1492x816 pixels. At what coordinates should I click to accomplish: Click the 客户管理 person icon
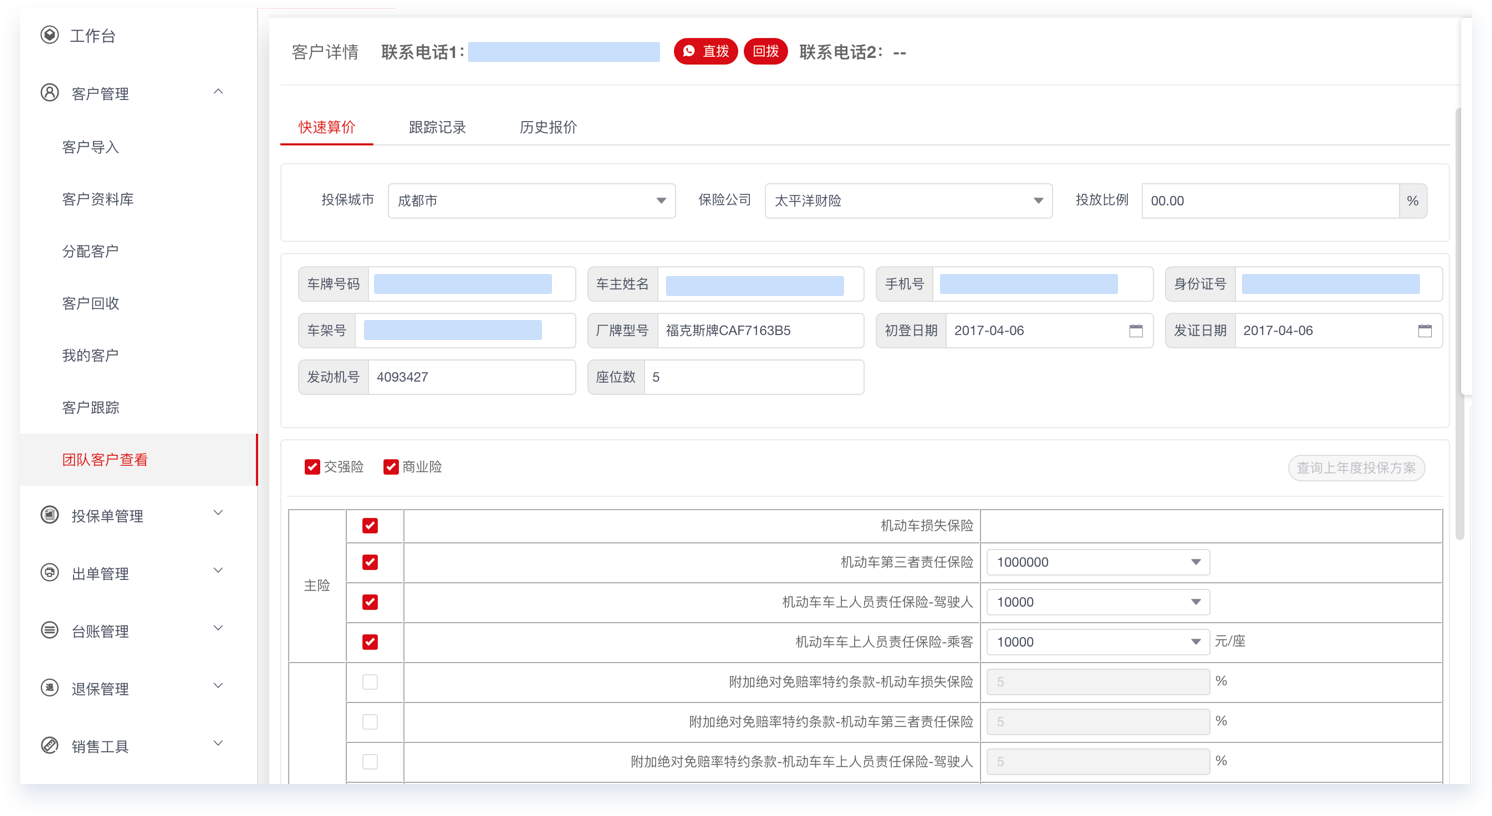click(49, 93)
